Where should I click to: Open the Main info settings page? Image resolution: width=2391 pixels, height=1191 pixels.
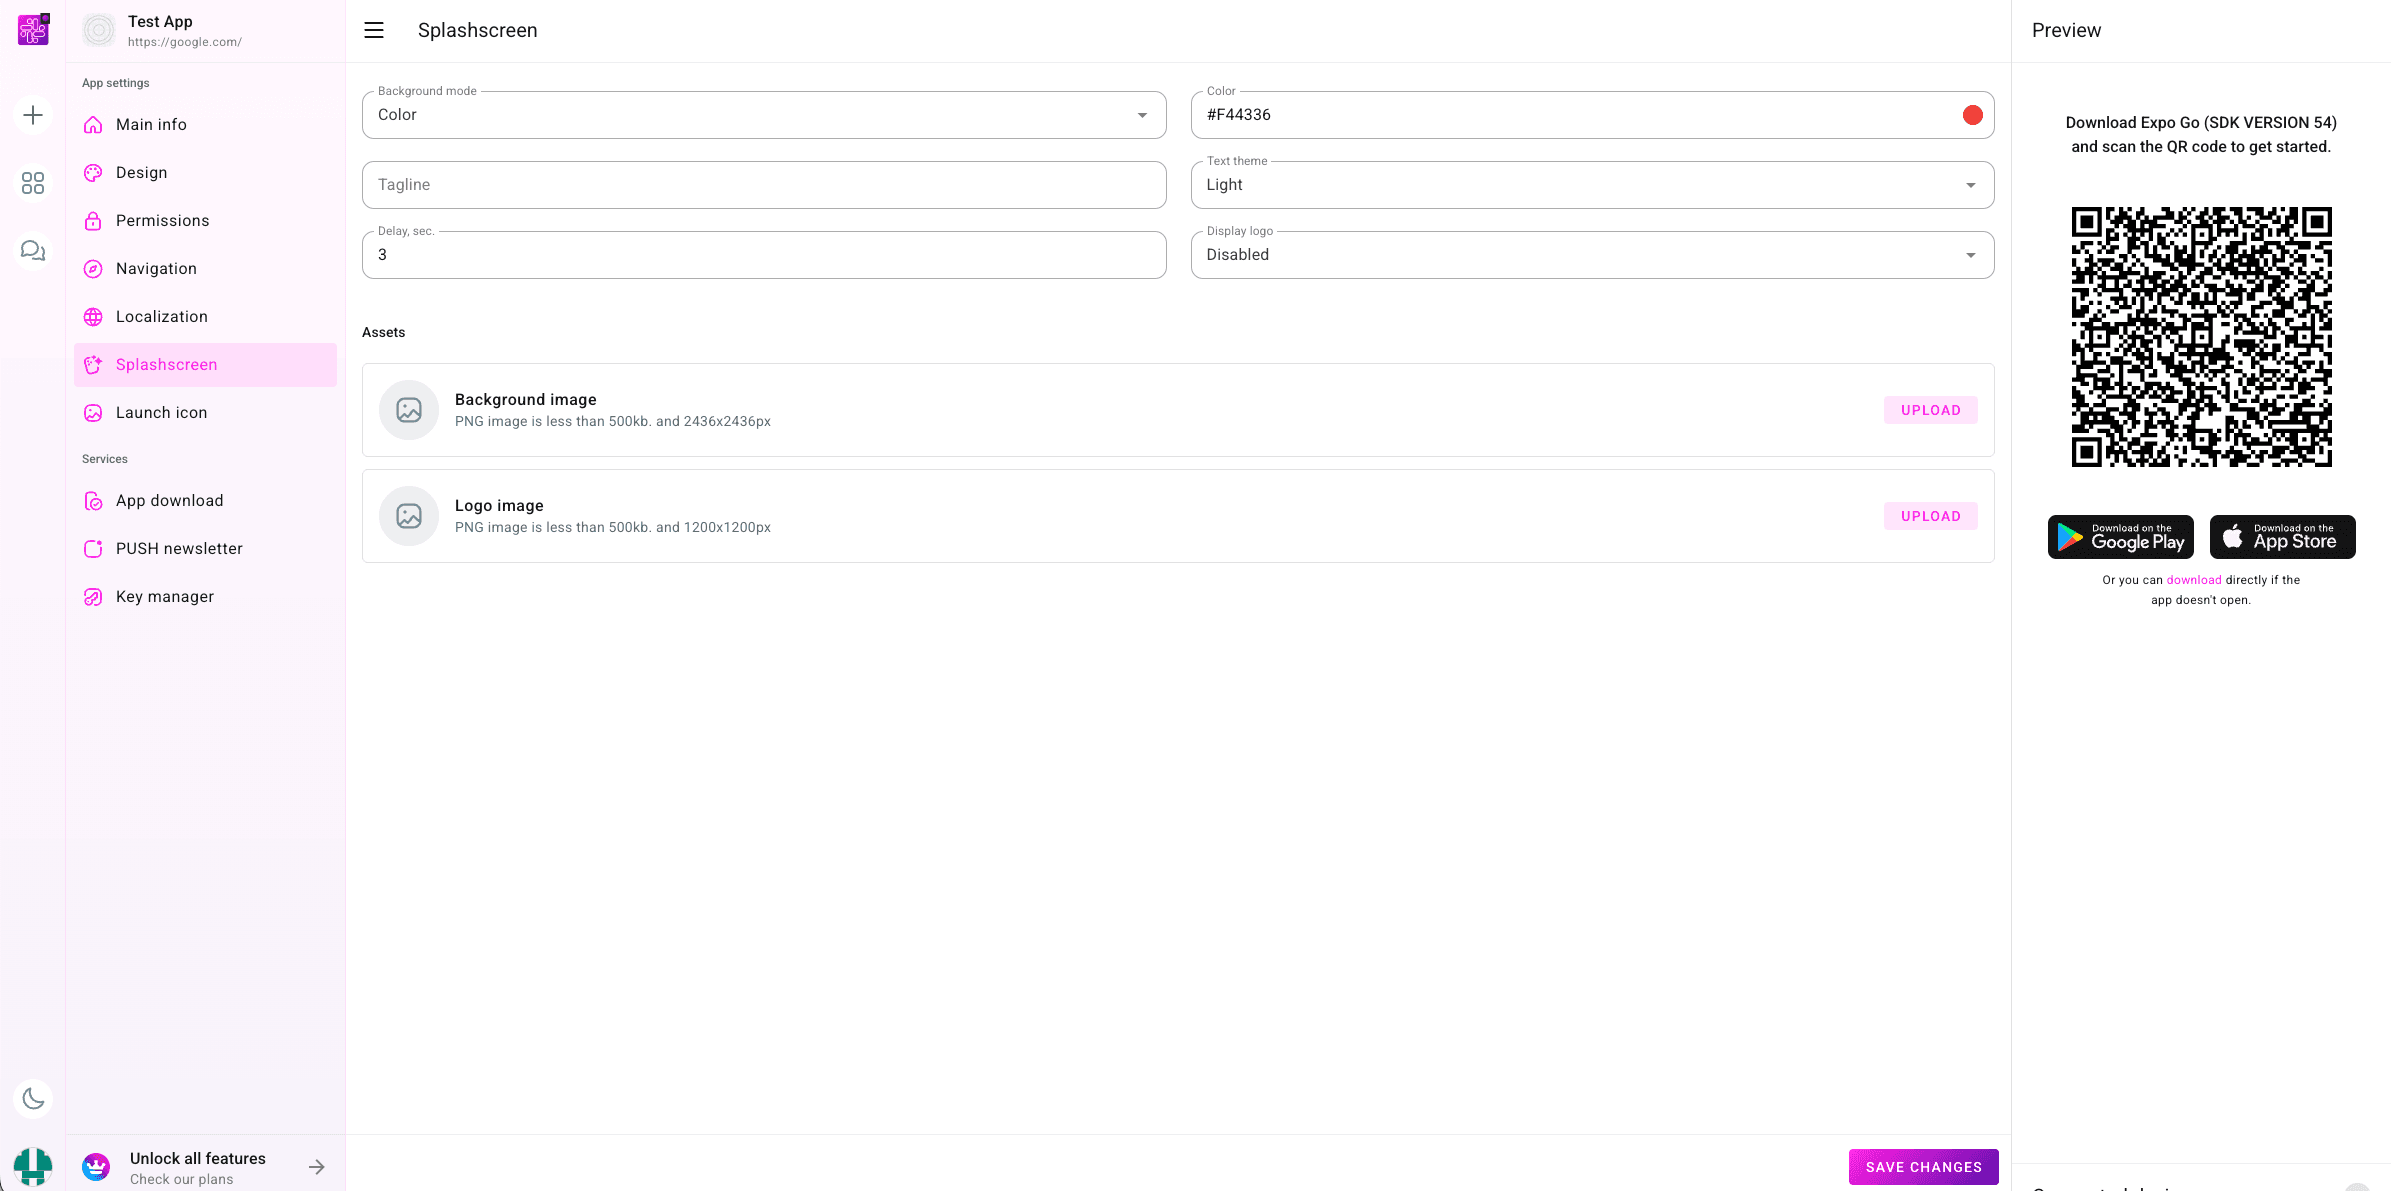coord(205,125)
